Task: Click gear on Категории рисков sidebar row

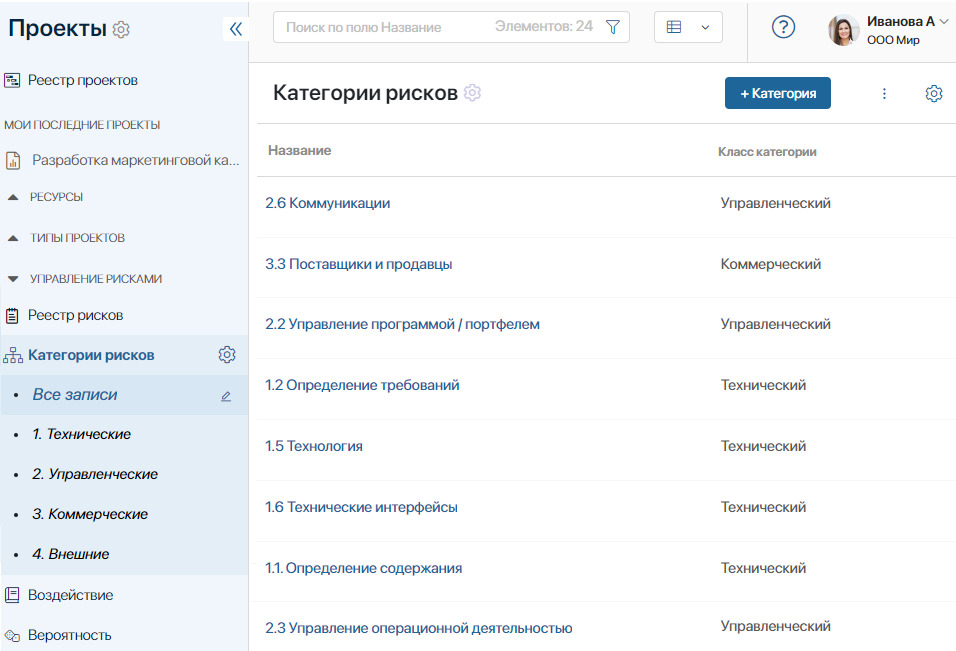Action: pyautogui.click(x=227, y=355)
